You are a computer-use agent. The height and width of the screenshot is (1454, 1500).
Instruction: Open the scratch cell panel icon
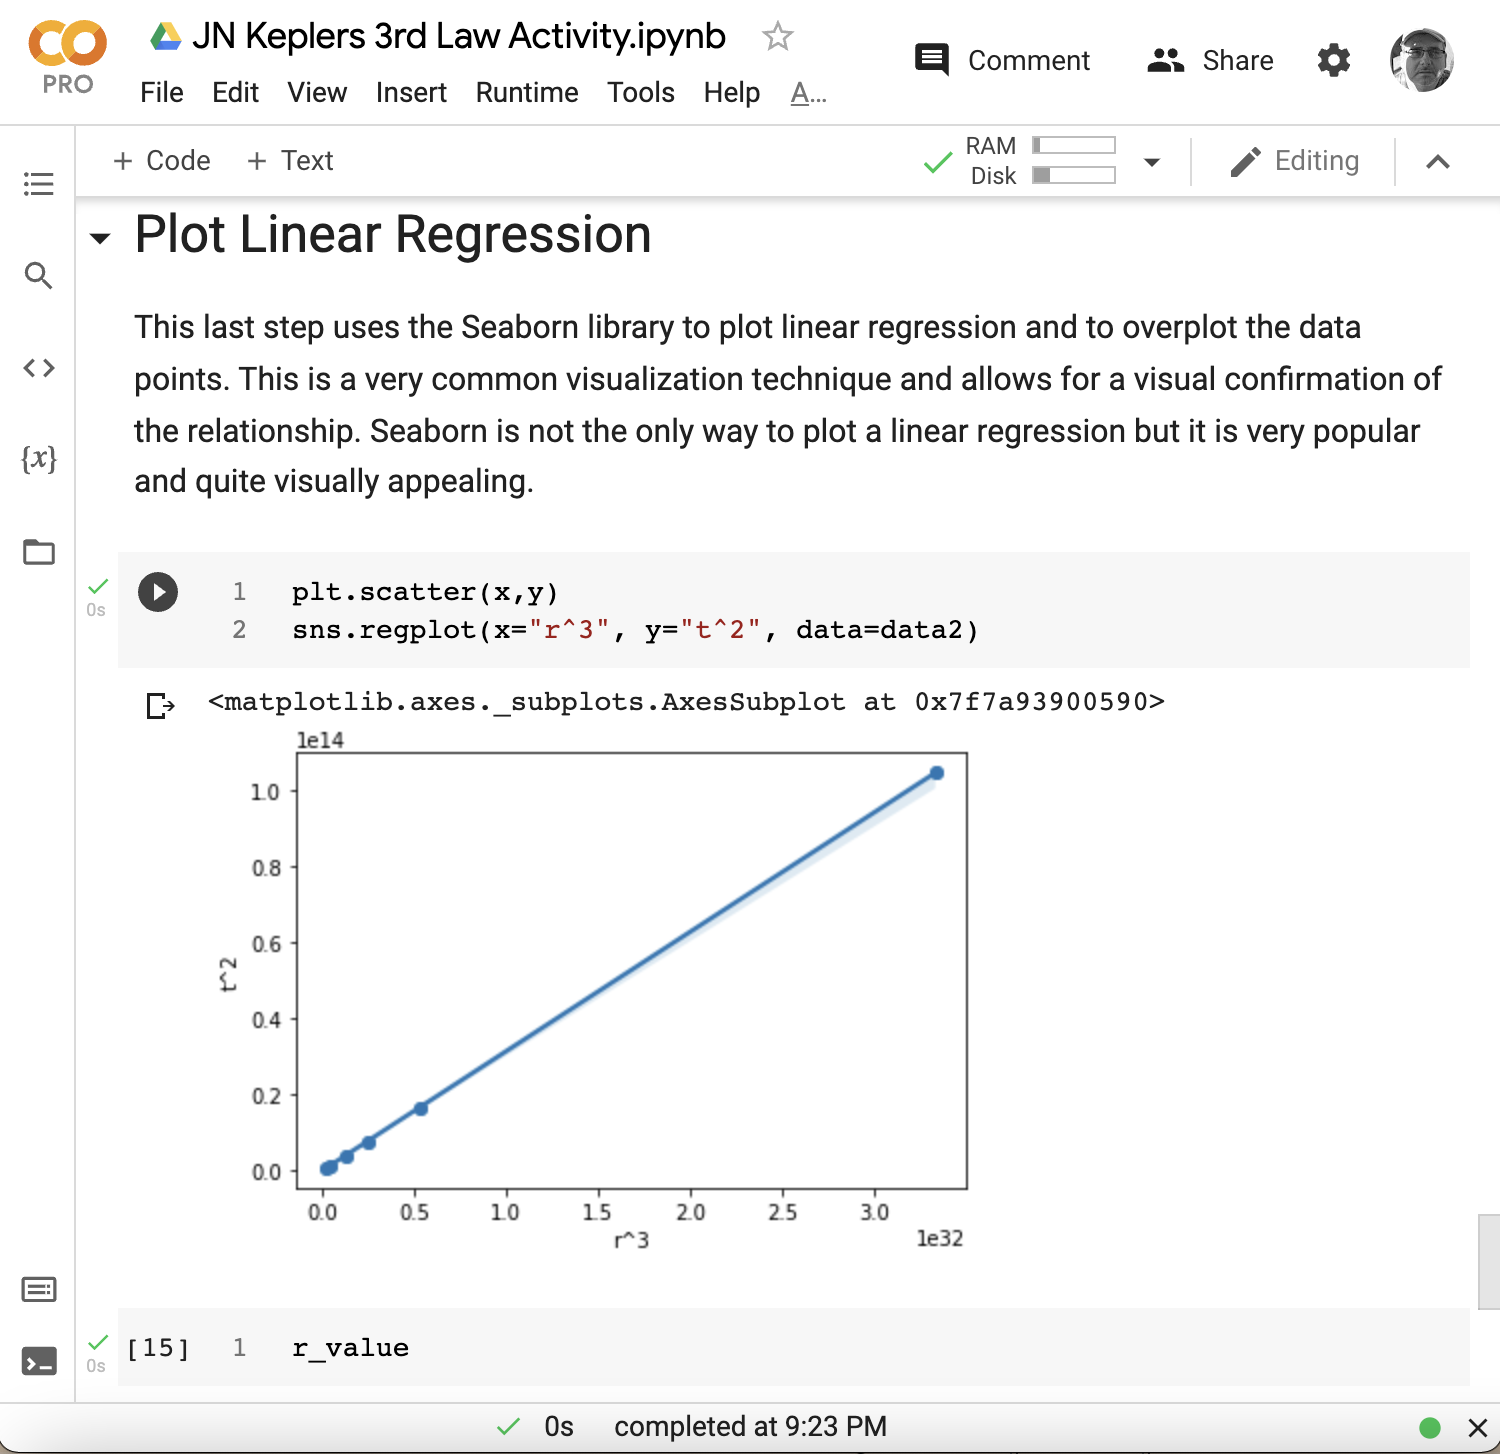pos(38,1289)
